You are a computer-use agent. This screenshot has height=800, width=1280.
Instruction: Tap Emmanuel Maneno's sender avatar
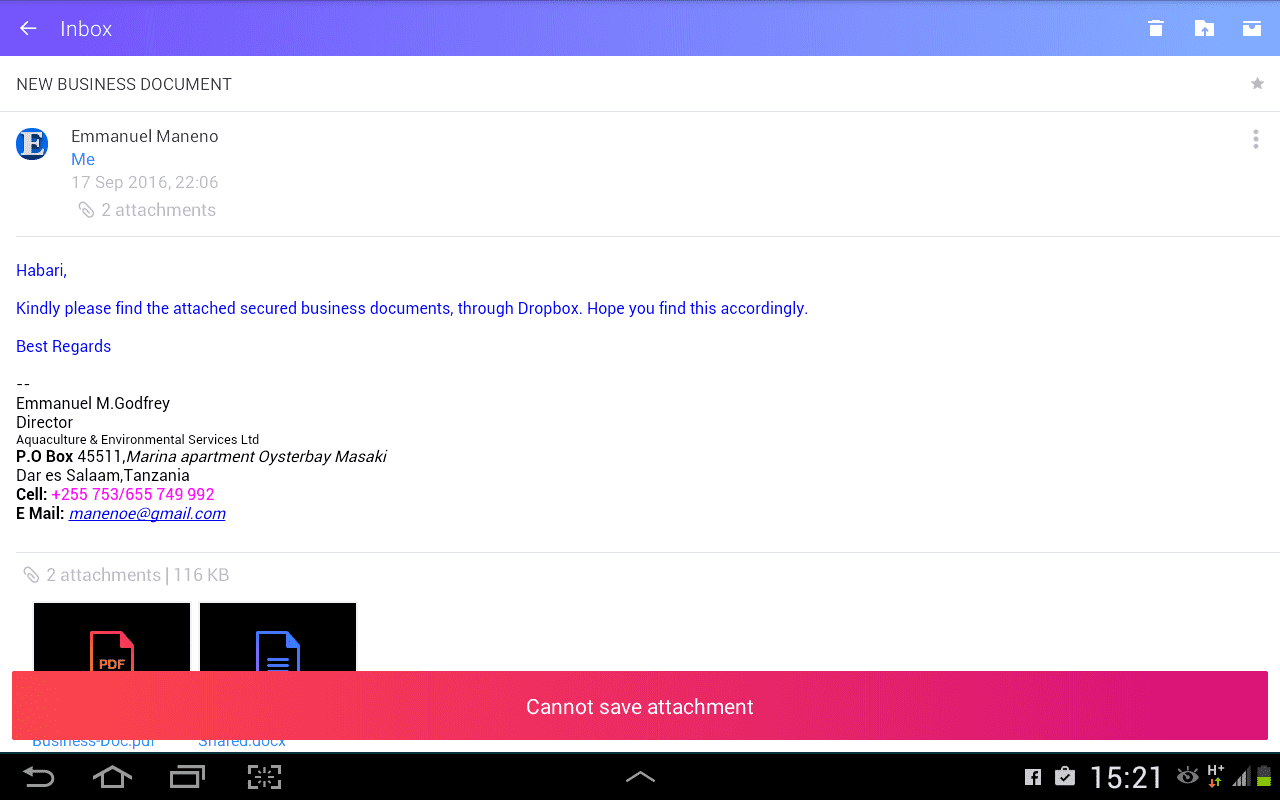(32, 144)
